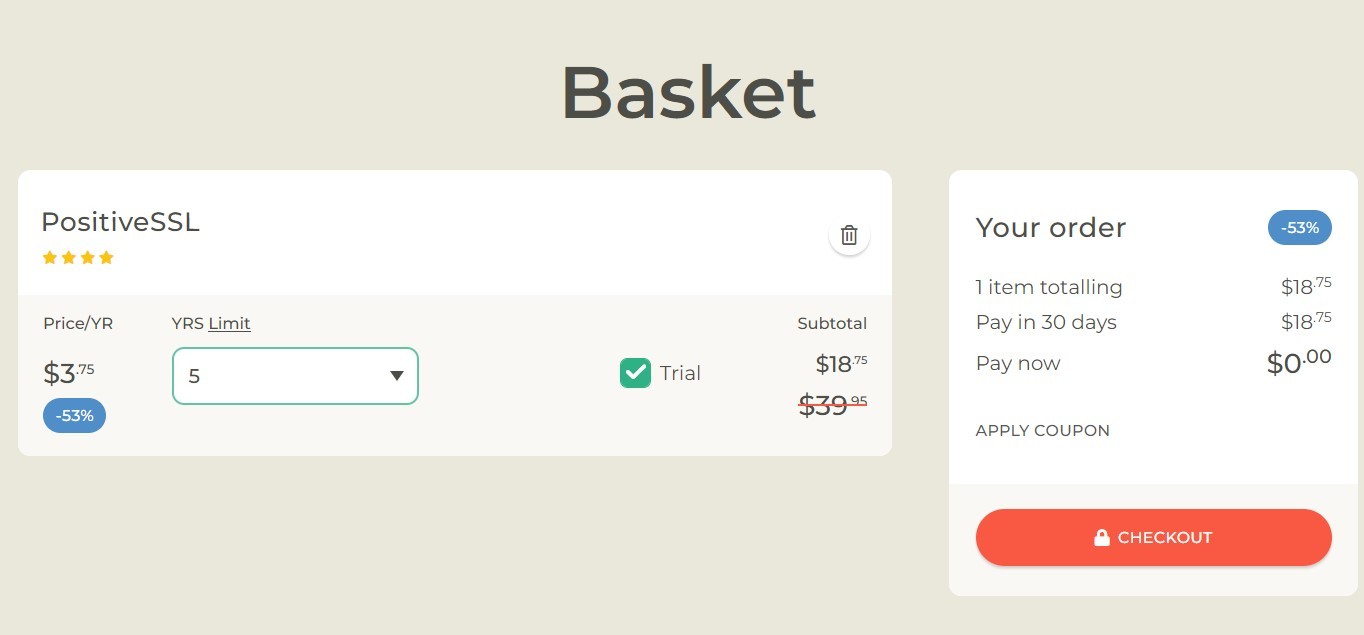Click the lock icon on Checkout
Image resolution: width=1364 pixels, height=635 pixels.
(x=1102, y=538)
